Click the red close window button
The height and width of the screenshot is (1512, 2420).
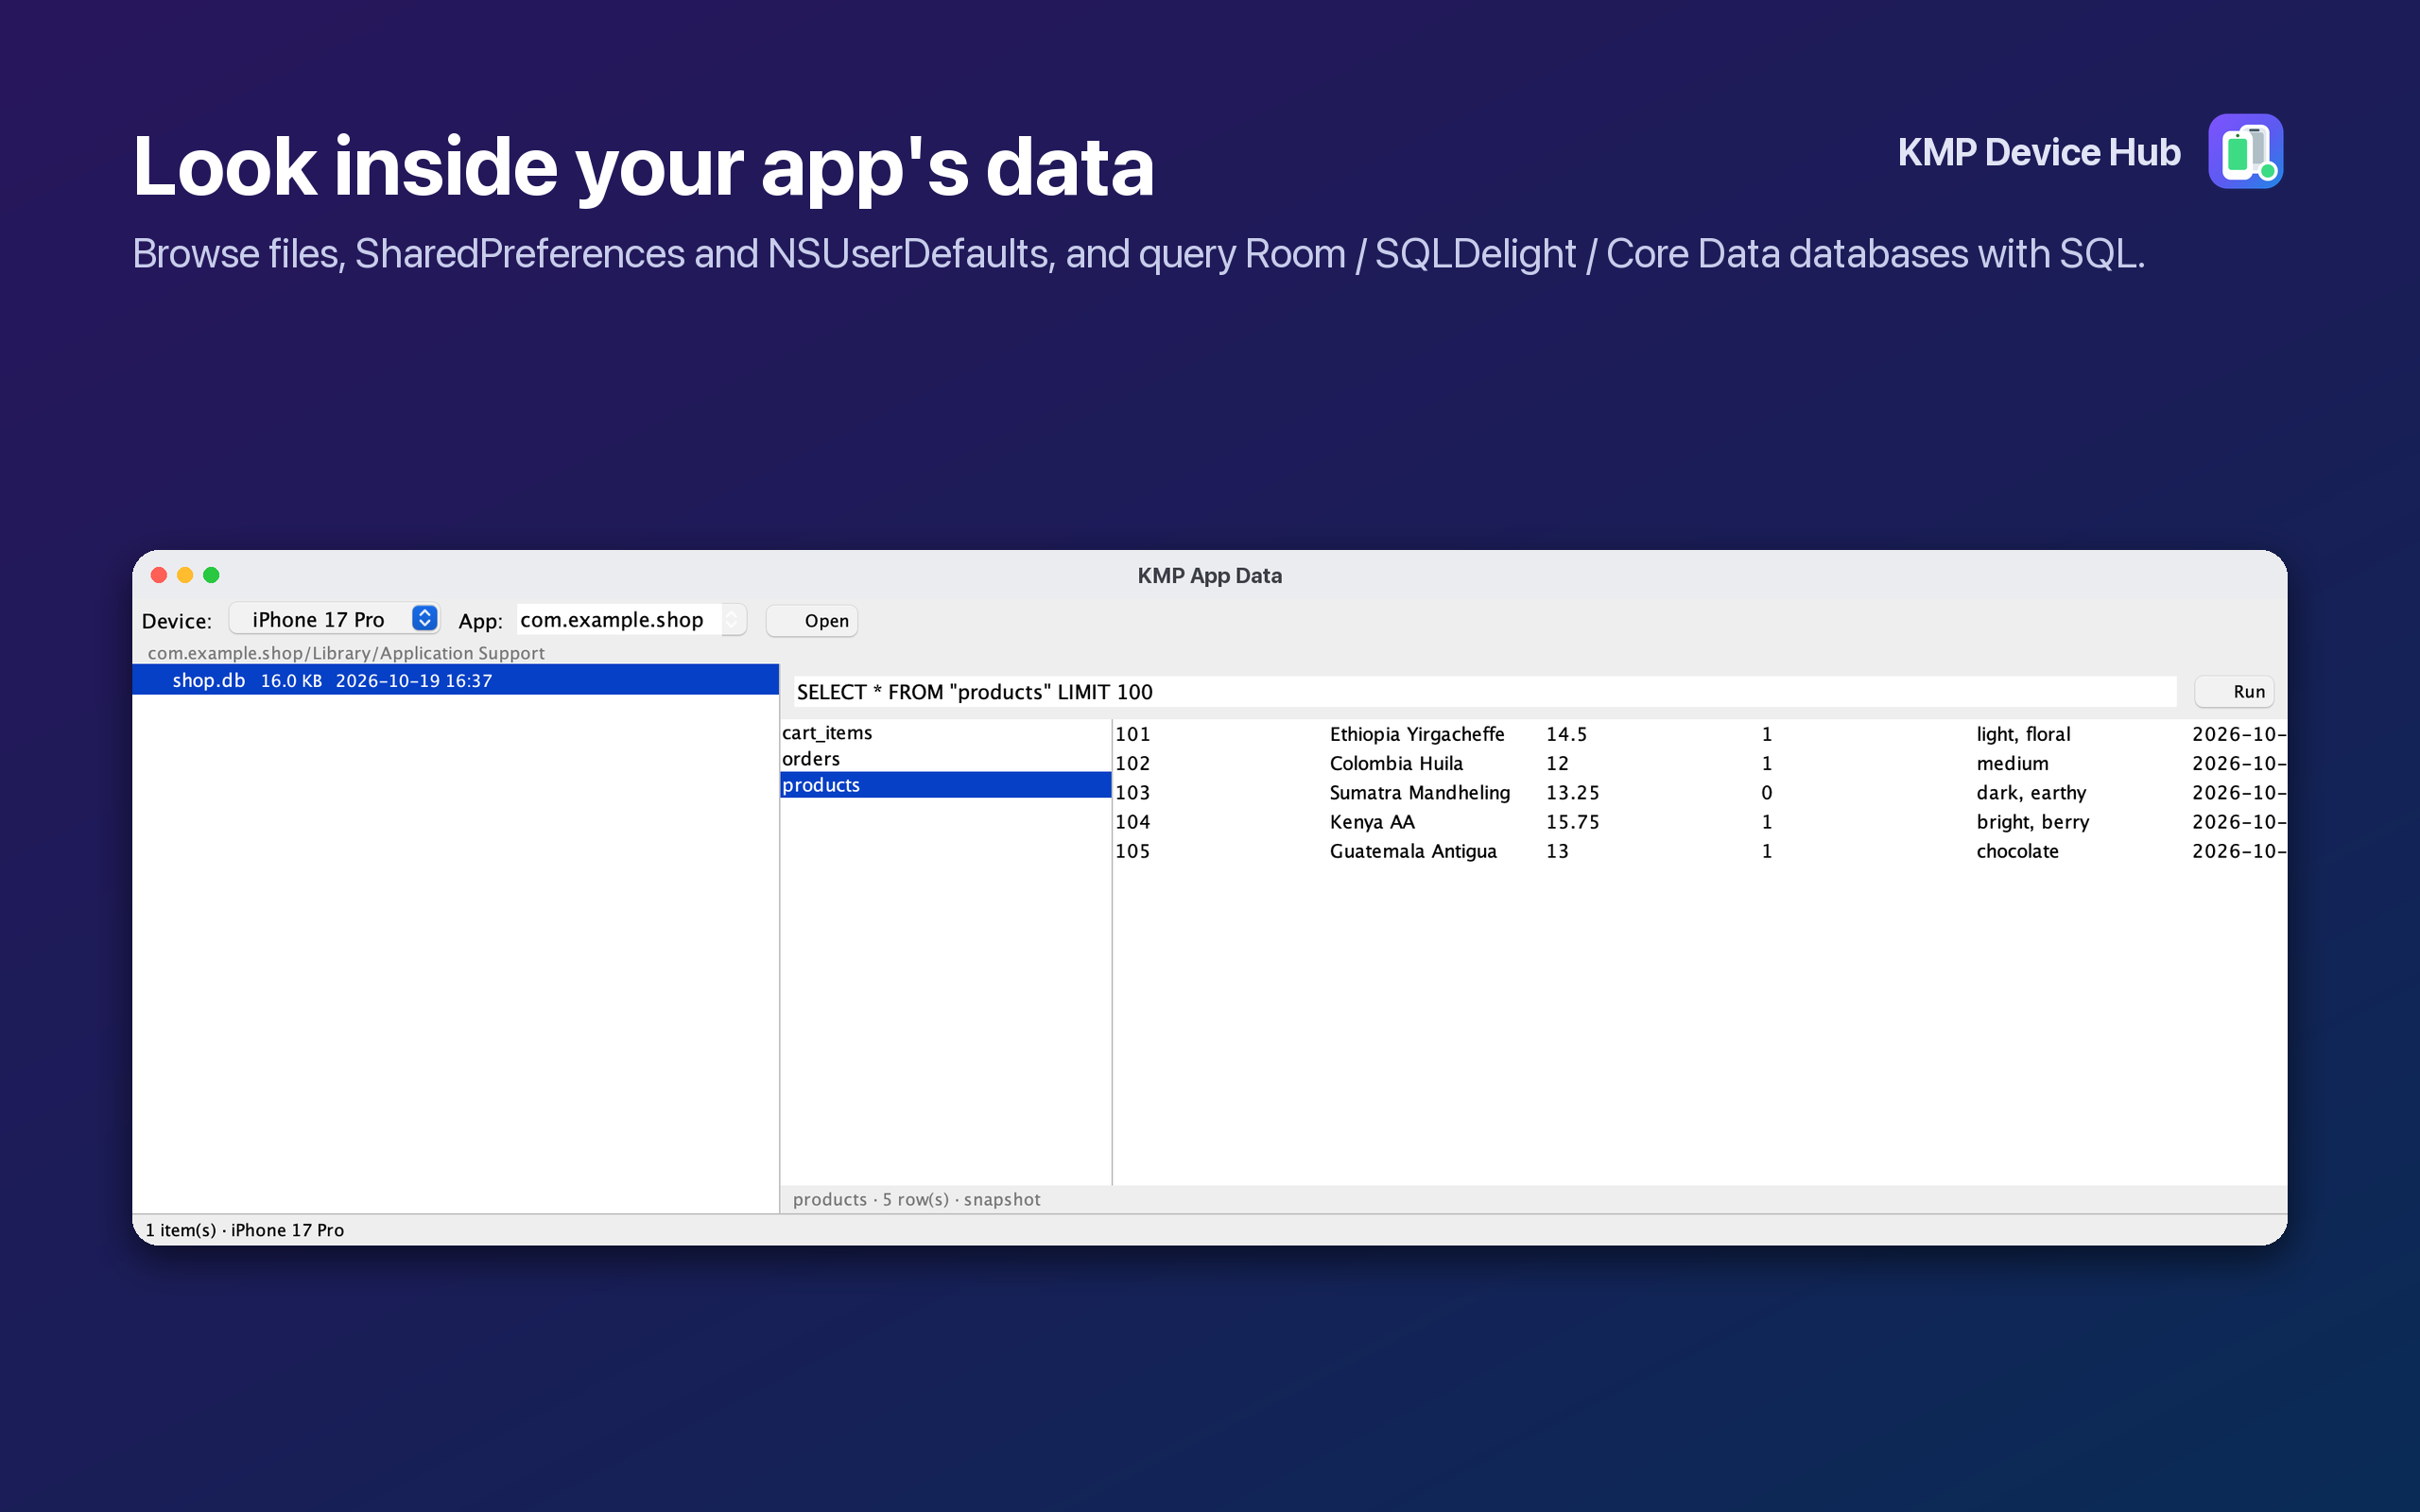pyautogui.click(x=158, y=575)
